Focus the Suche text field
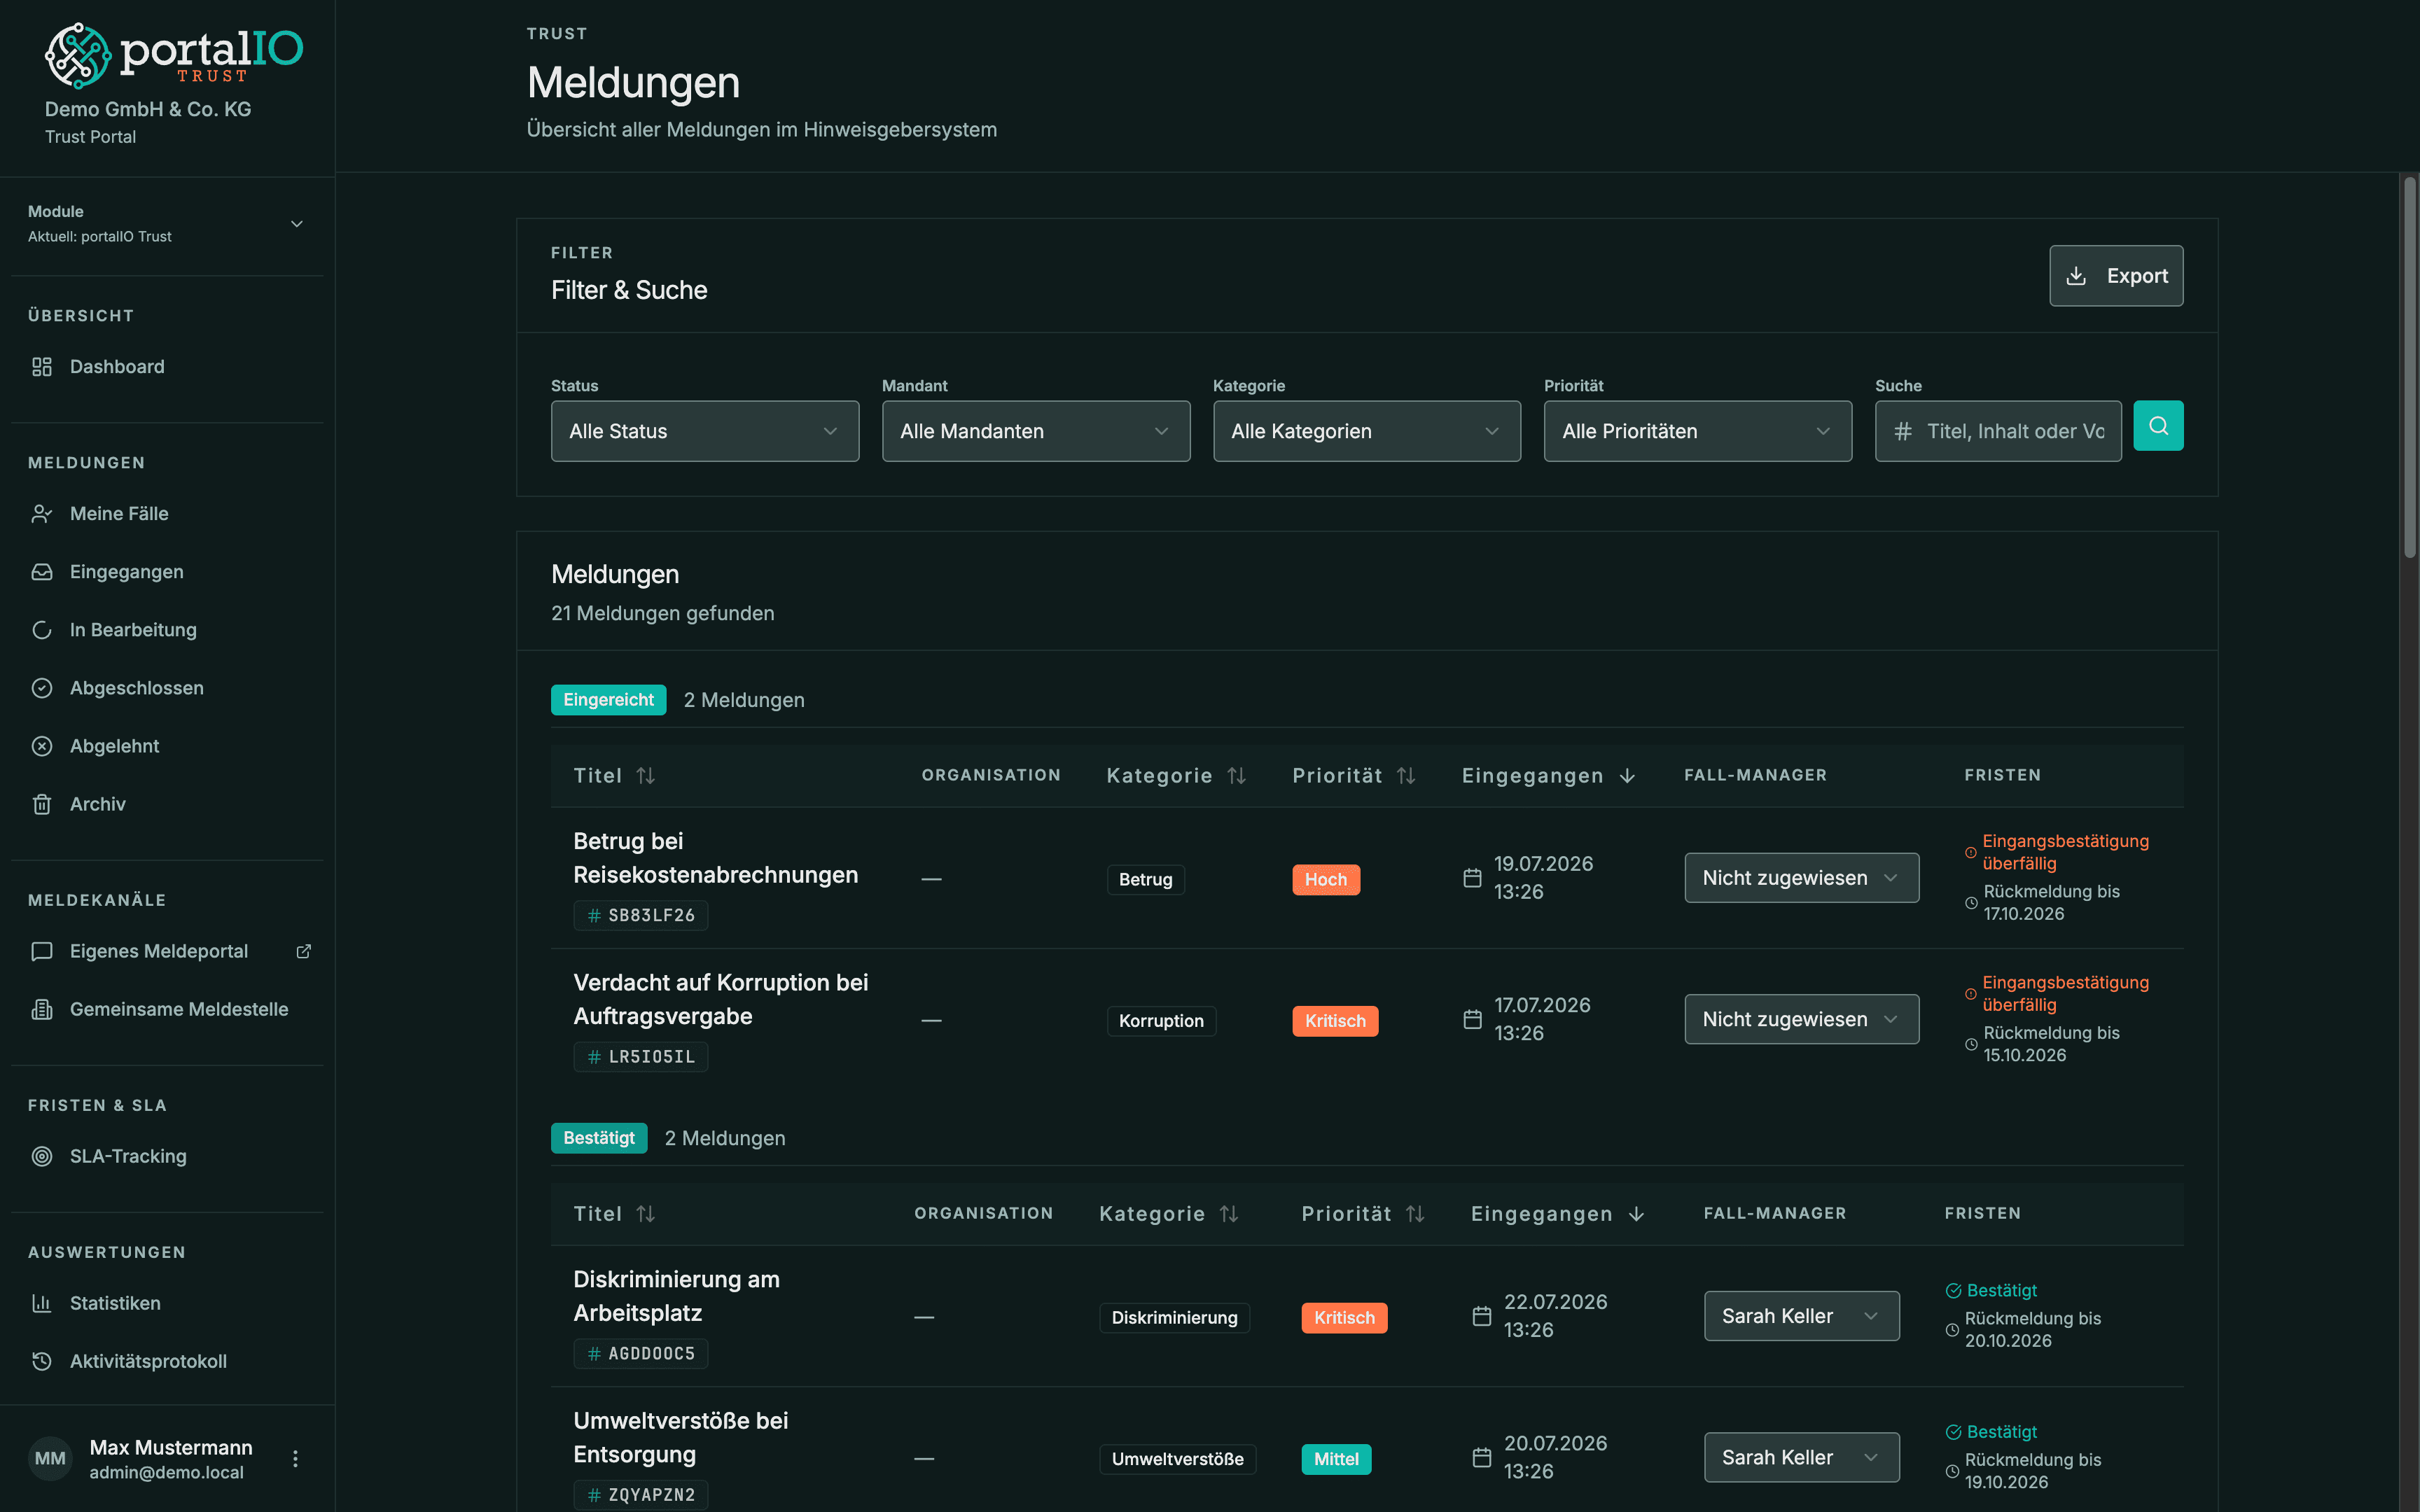Screen dimensions: 2420x1512 (1998, 431)
